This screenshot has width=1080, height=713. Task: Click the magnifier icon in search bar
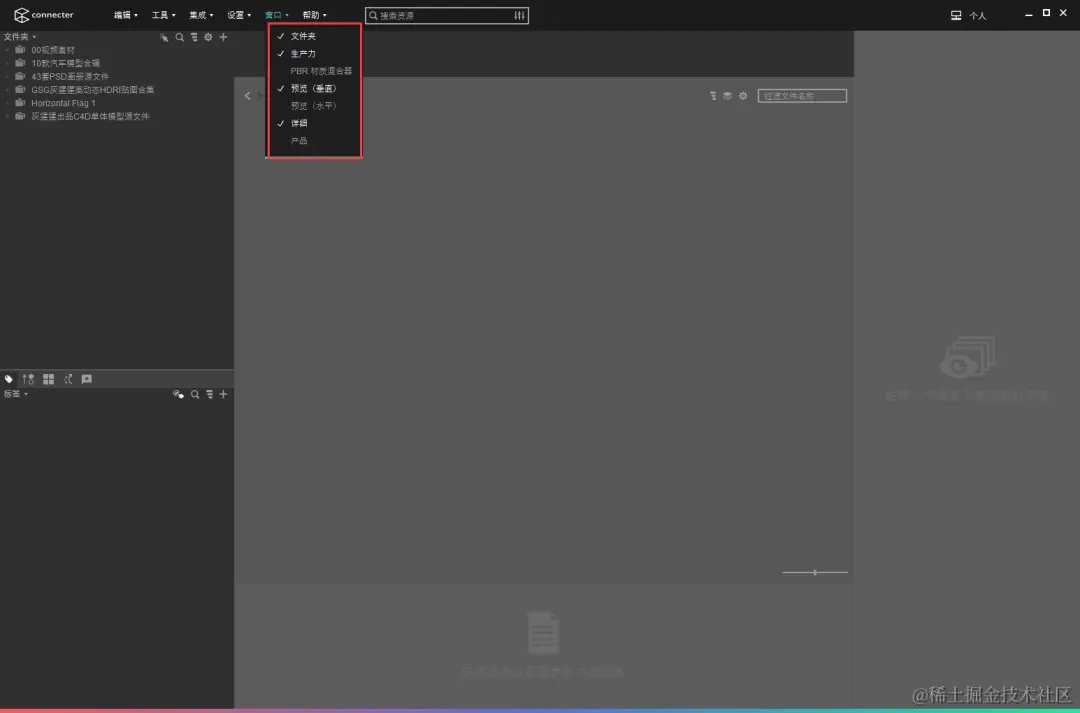[373, 15]
